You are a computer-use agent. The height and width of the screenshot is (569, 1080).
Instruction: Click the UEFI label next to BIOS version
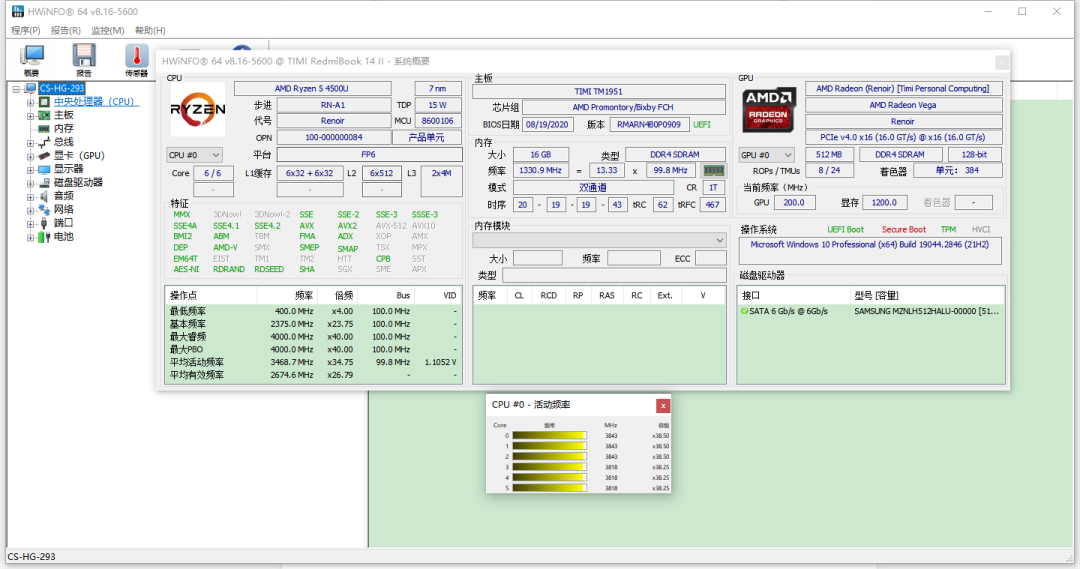(702, 125)
